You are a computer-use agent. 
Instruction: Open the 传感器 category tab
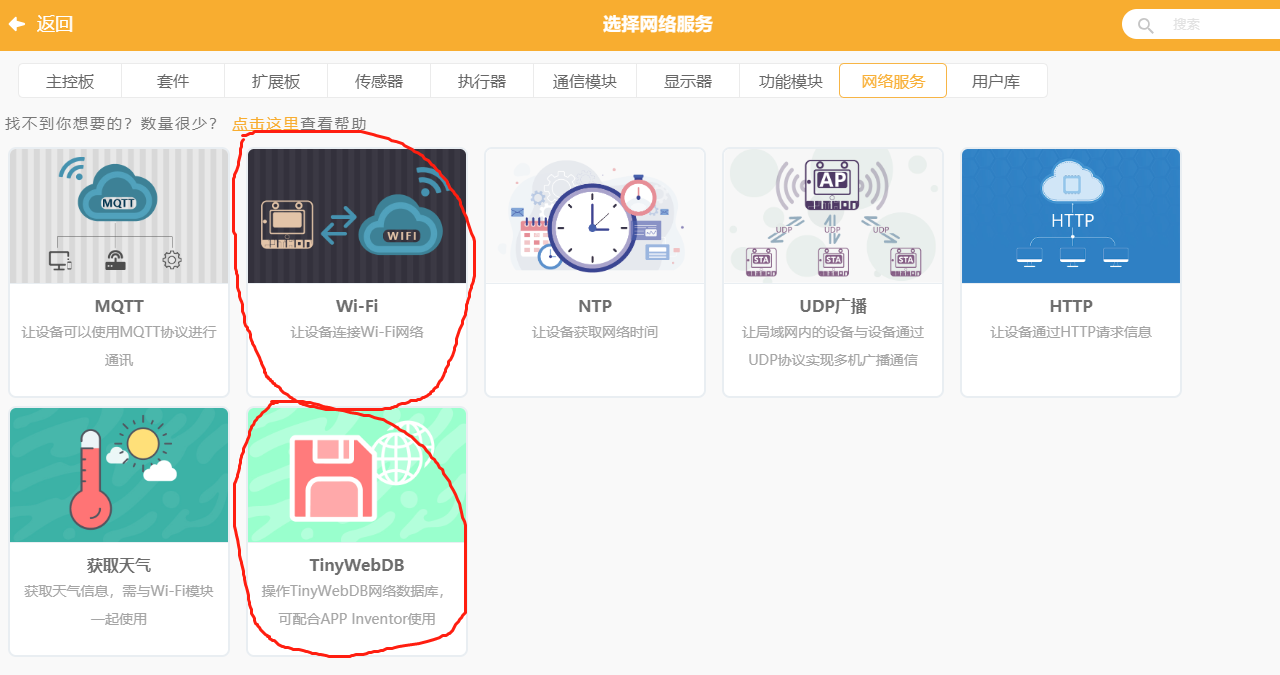(x=379, y=80)
